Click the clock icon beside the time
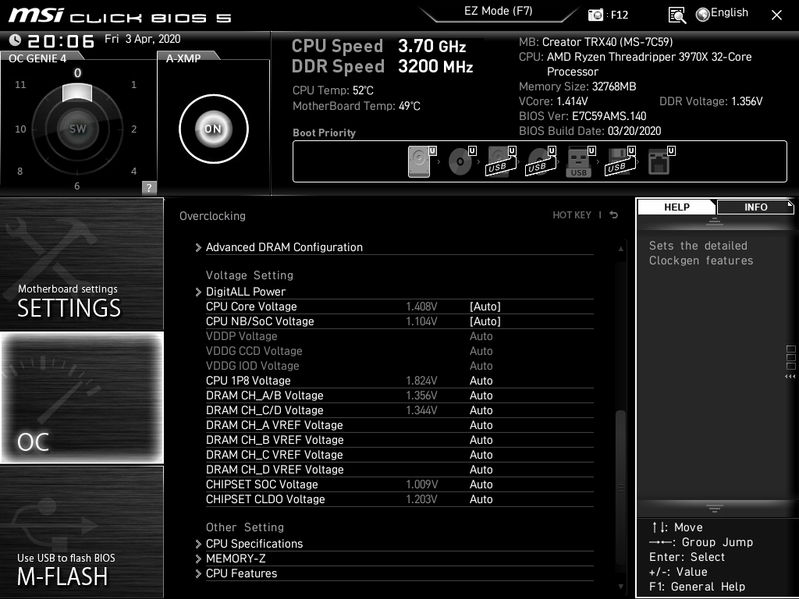Screen dimensions: 799x599 (x=15, y=40)
